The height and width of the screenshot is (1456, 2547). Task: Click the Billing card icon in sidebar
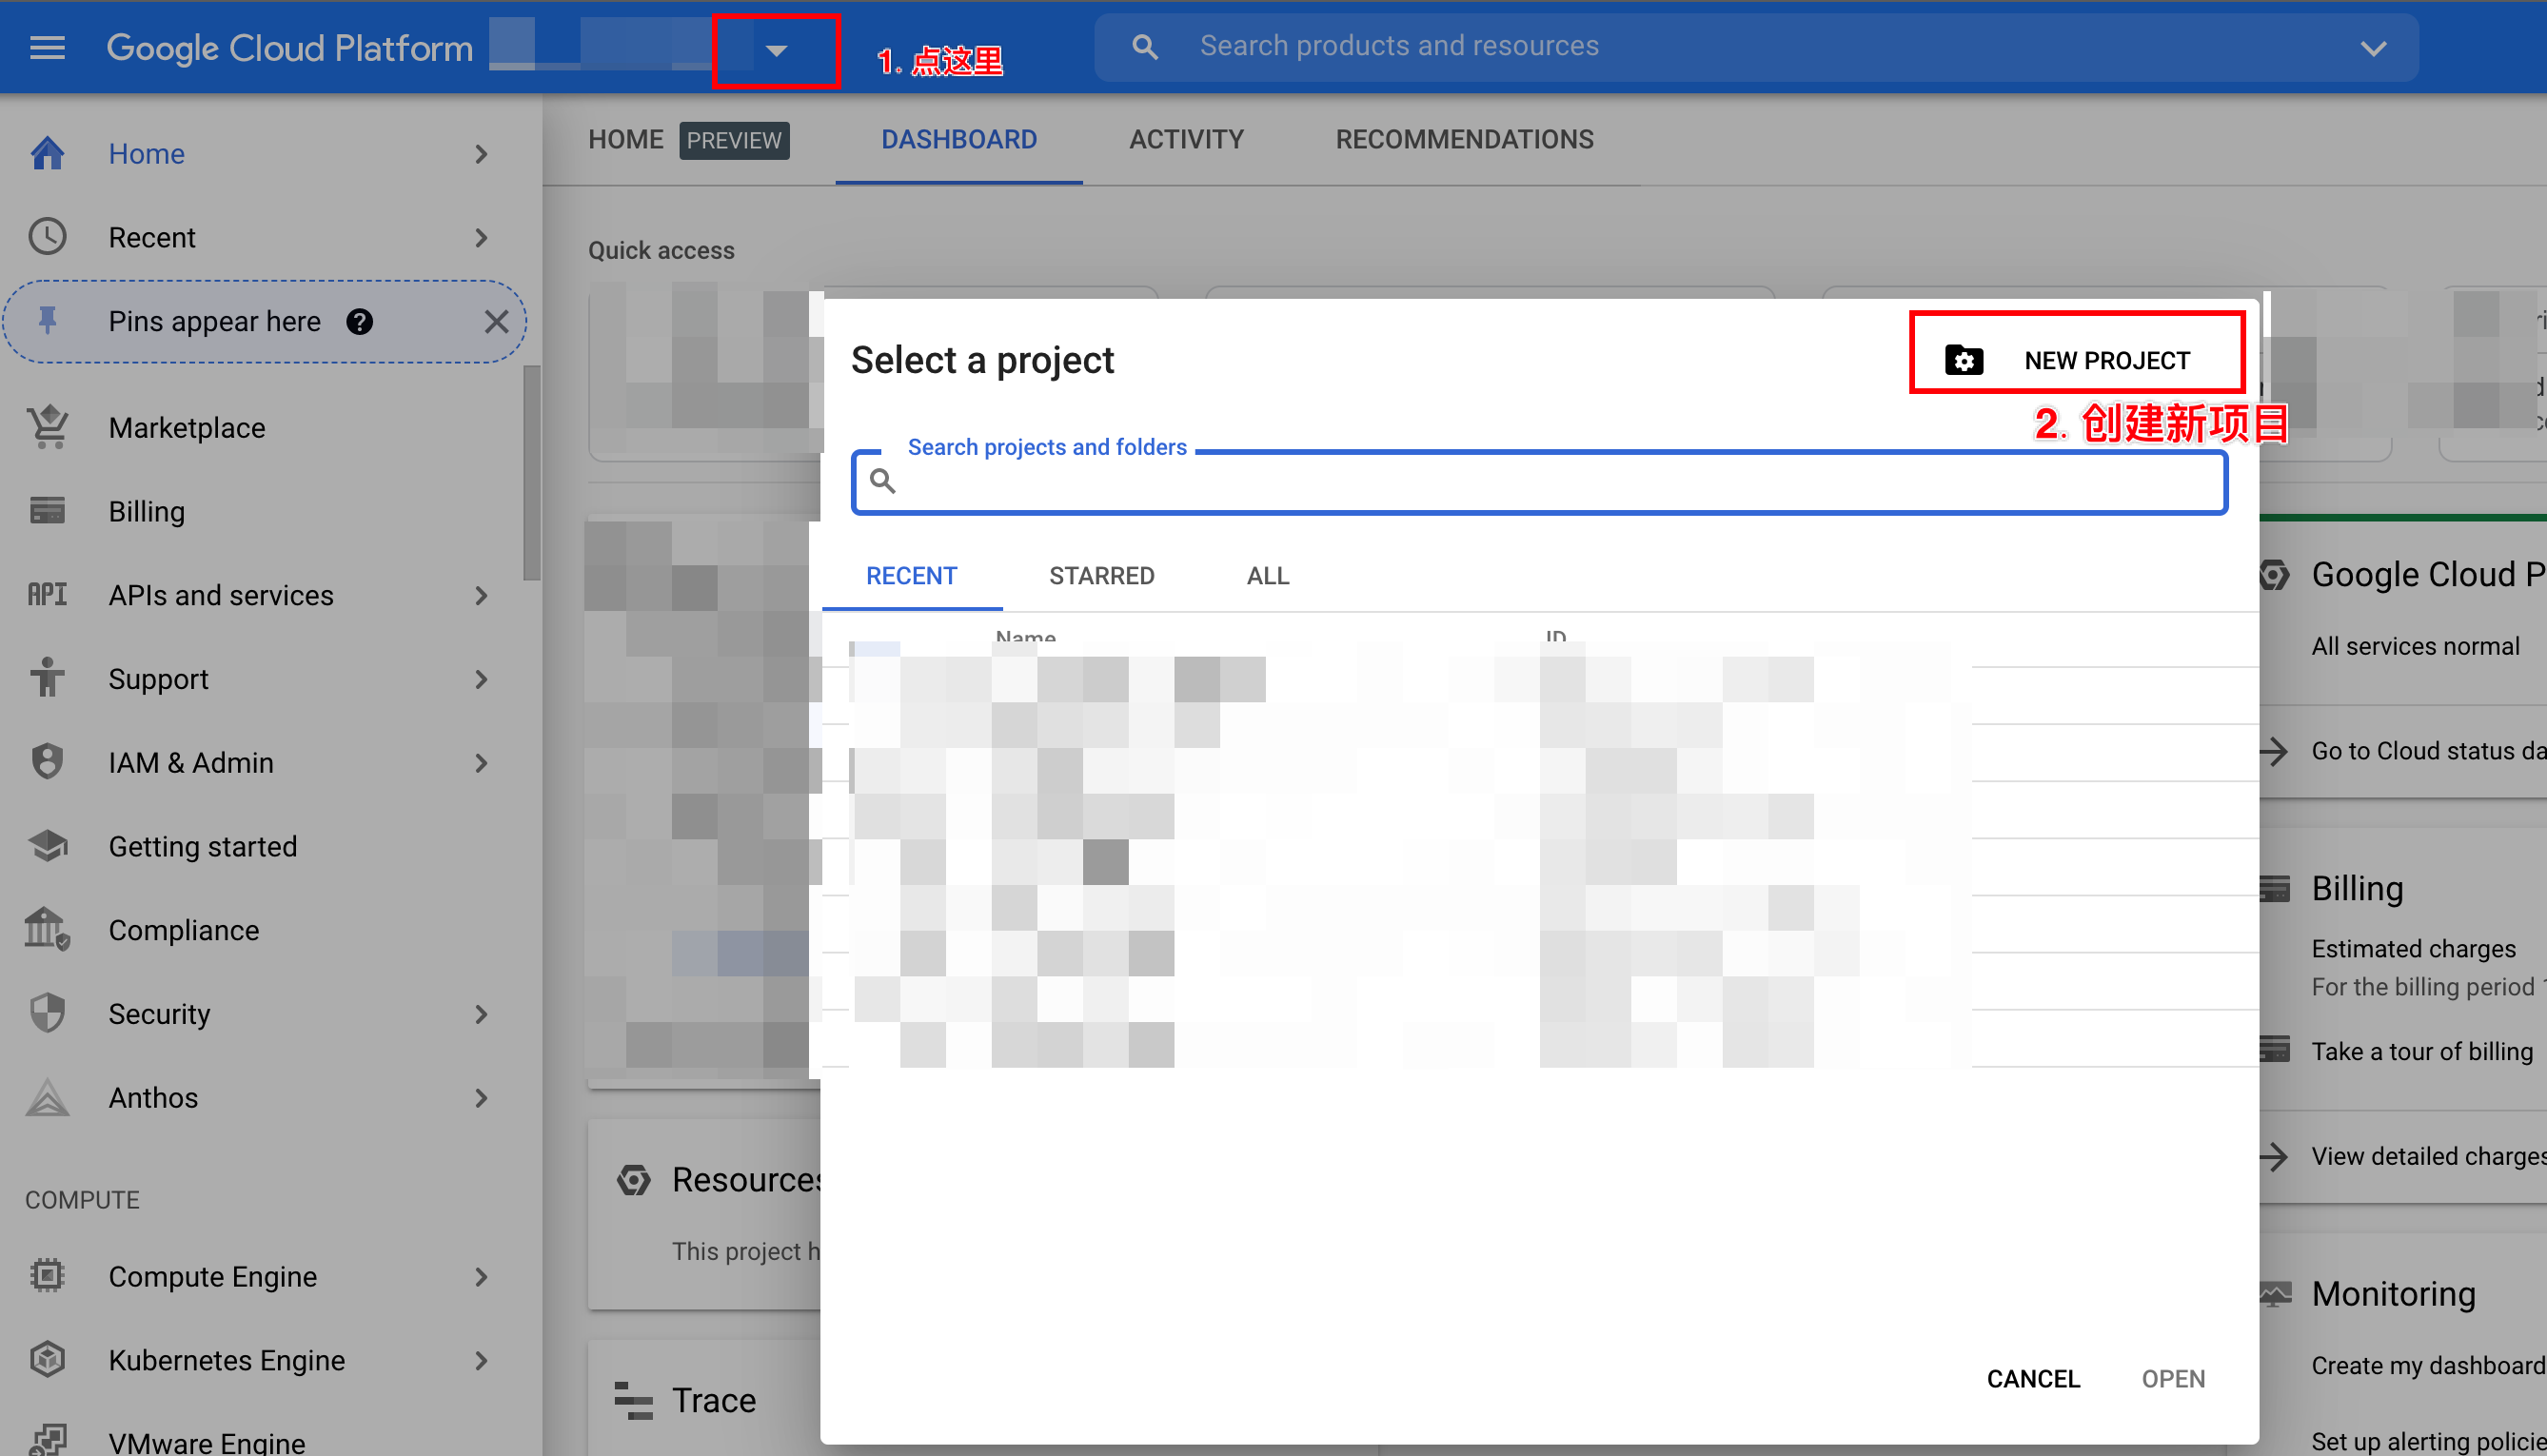pos(47,511)
